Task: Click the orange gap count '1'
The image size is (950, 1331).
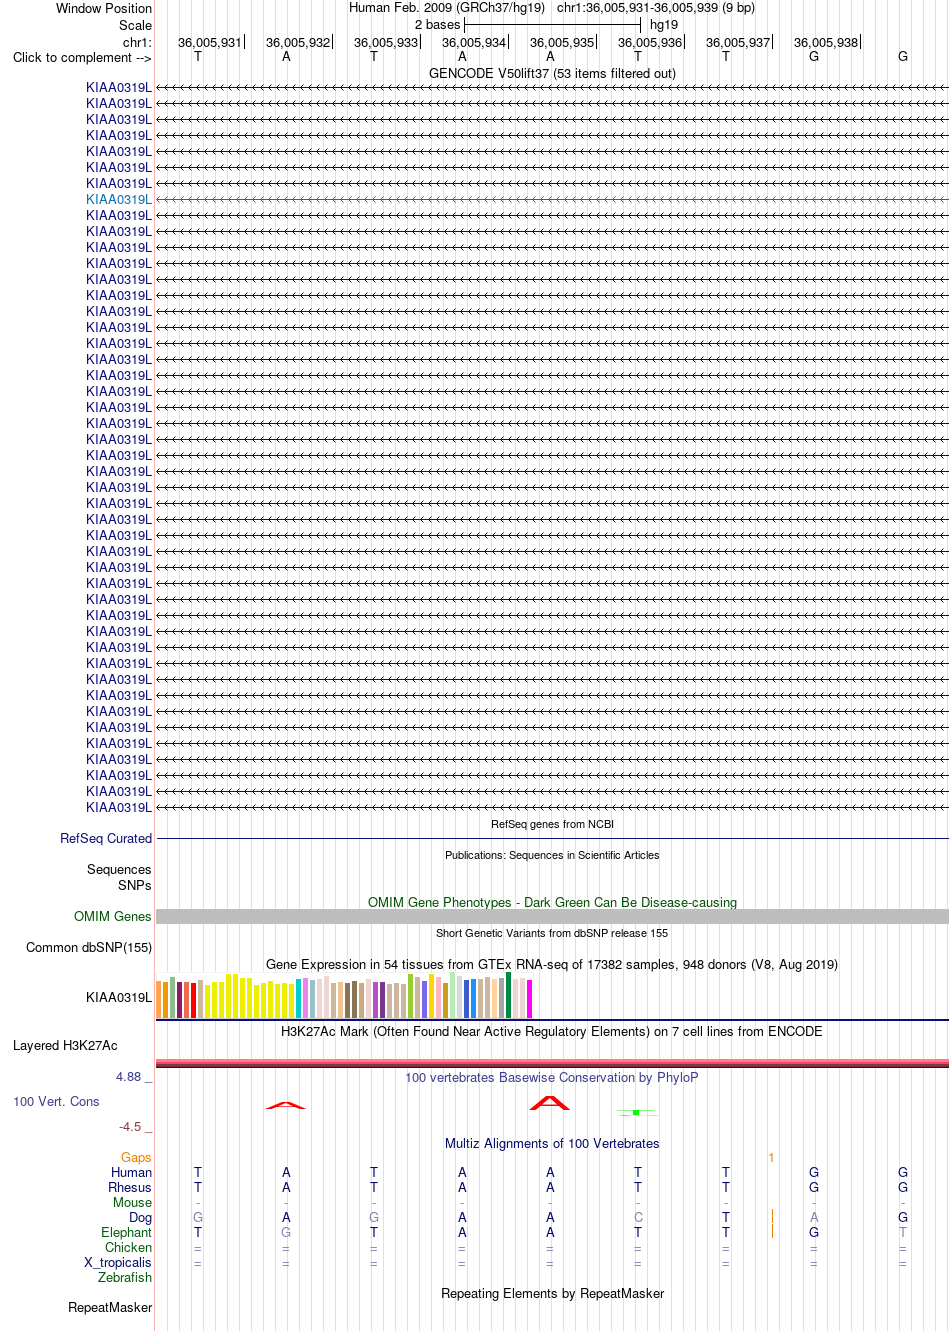Action: (x=771, y=1157)
